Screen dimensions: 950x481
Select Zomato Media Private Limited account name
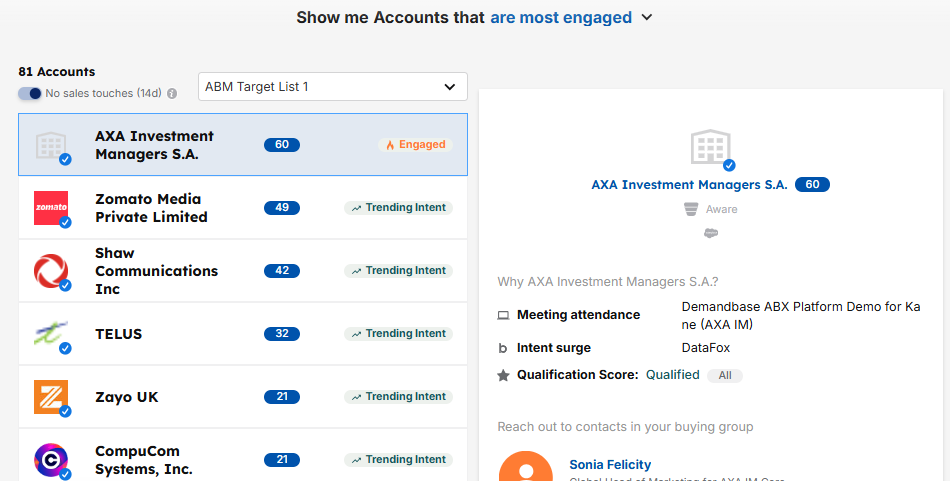(151, 208)
